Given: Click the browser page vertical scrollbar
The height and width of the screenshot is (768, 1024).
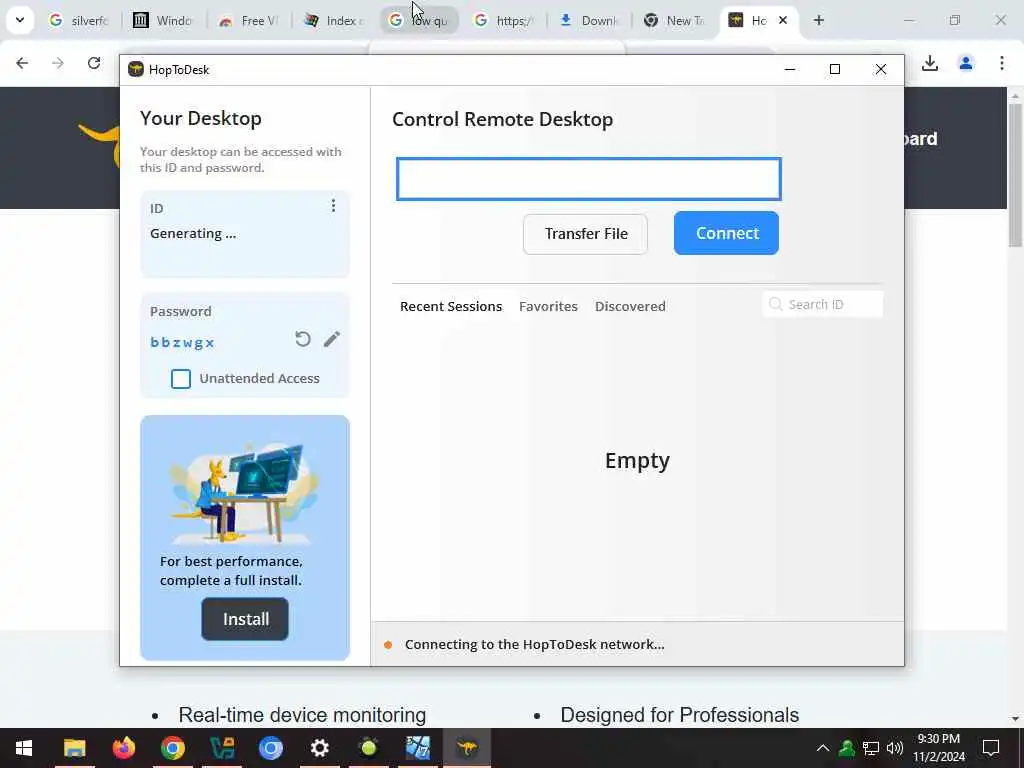Looking at the screenshot, I should tap(1015, 175).
